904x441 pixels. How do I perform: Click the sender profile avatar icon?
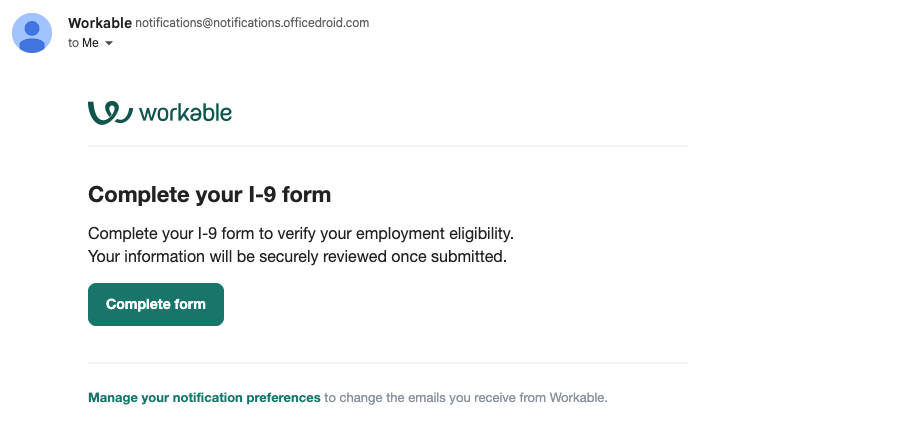pyautogui.click(x=32, y=33)
